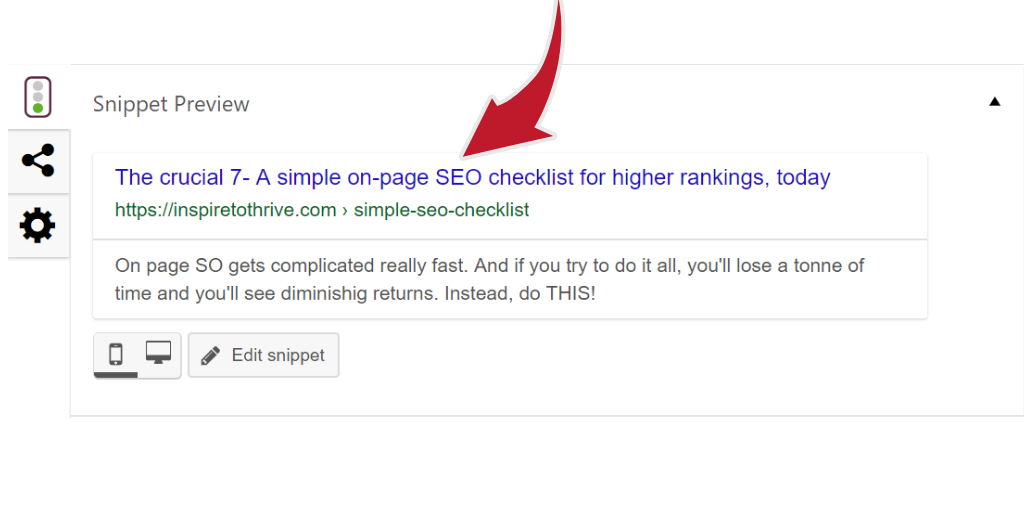Click the simple-seo-checklist slug

coord(441,210)
